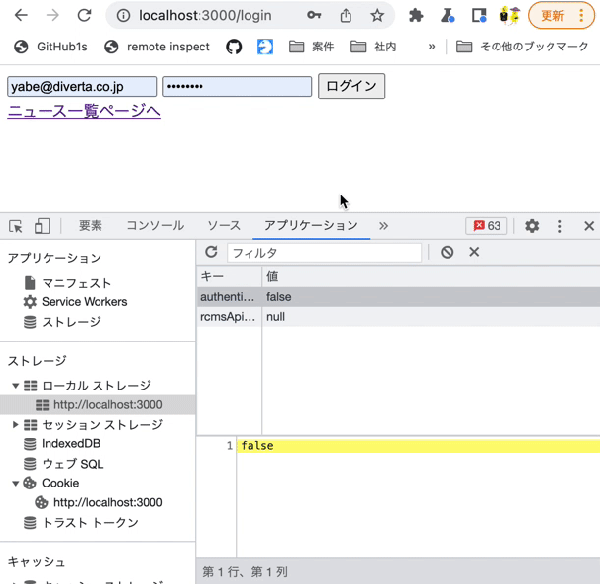The height and width of the screenshot is (584, 600).
Task: Switch to the ソース tab
Action: [x=224, y=226]
